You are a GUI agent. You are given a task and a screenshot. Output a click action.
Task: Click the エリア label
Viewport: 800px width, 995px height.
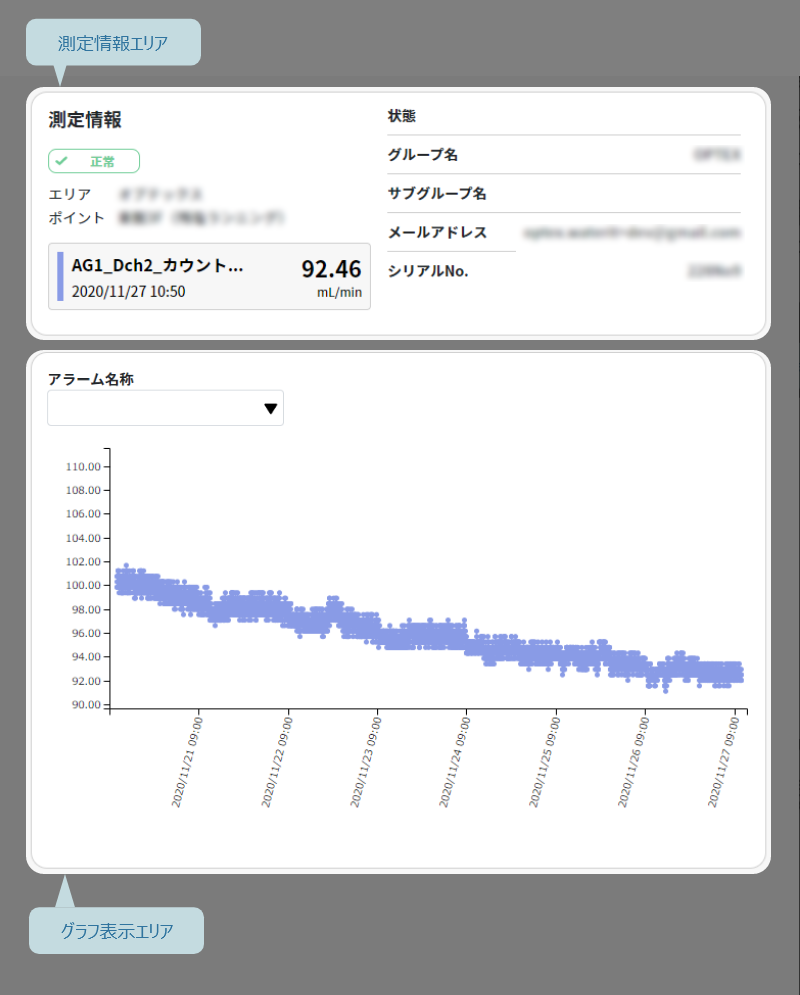pyautogui.click(x=70, y=194)
